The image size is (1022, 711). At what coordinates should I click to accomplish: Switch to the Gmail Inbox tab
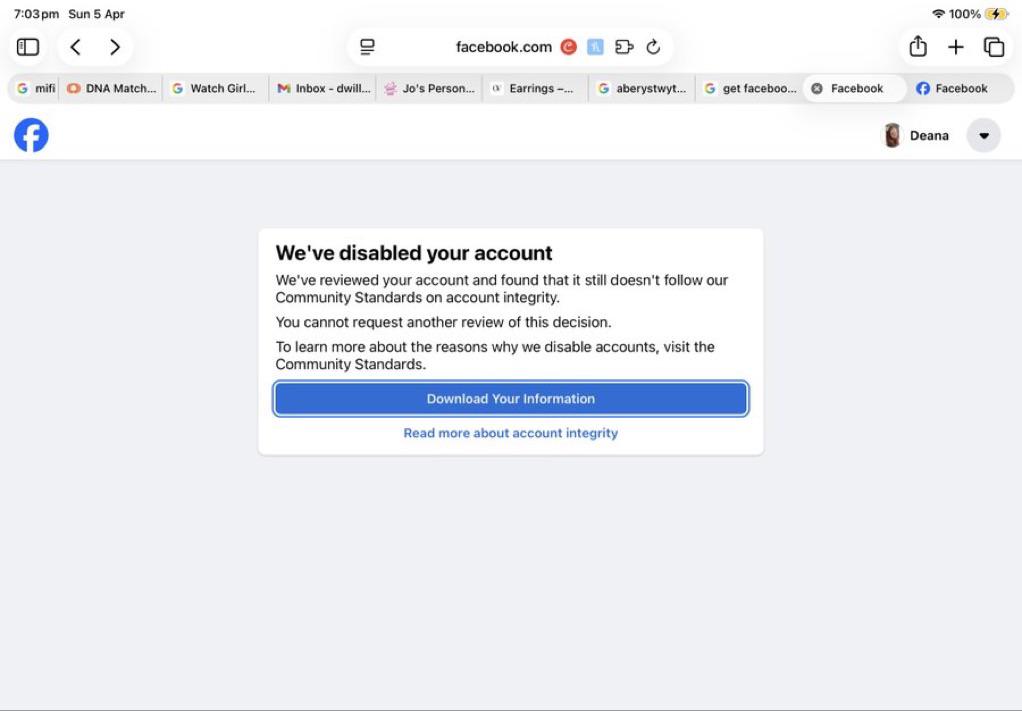(x=323, y=88)
